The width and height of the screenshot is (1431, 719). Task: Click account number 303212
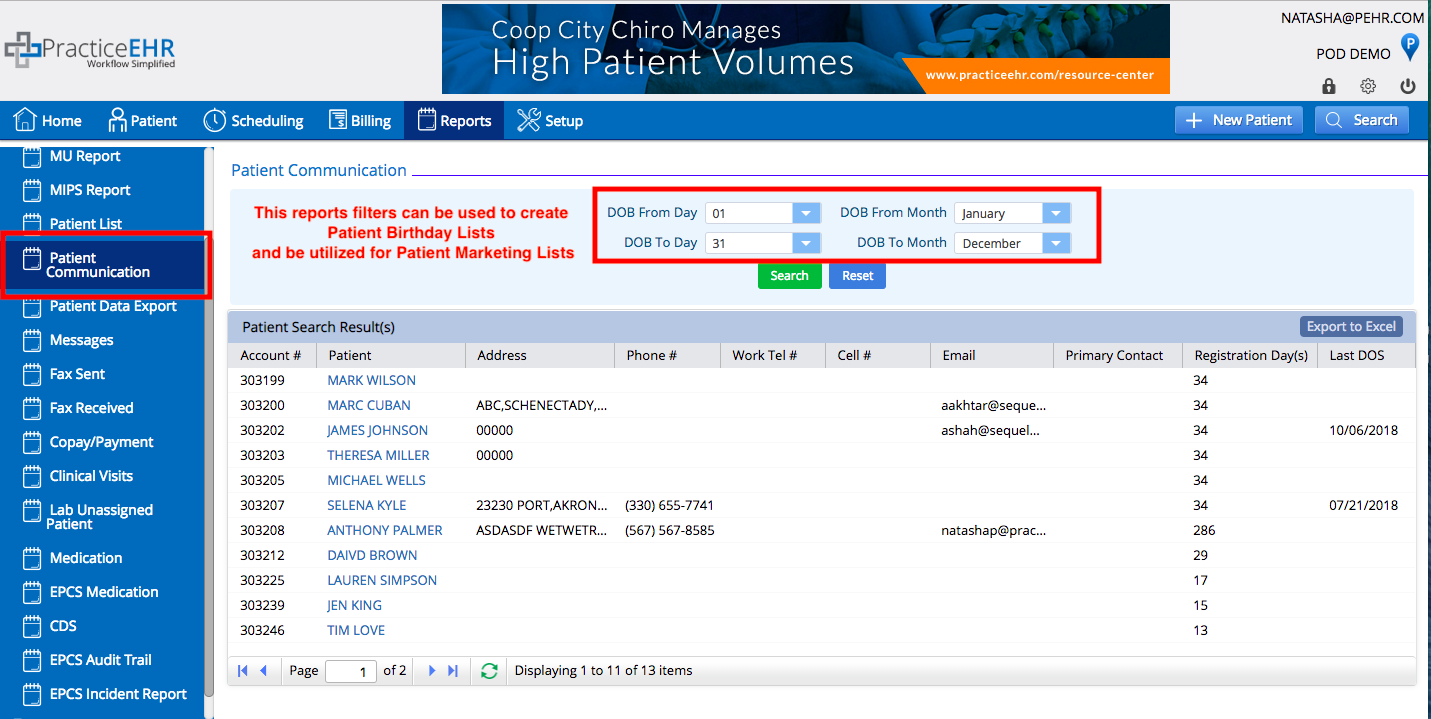click(x=262, y=555)
